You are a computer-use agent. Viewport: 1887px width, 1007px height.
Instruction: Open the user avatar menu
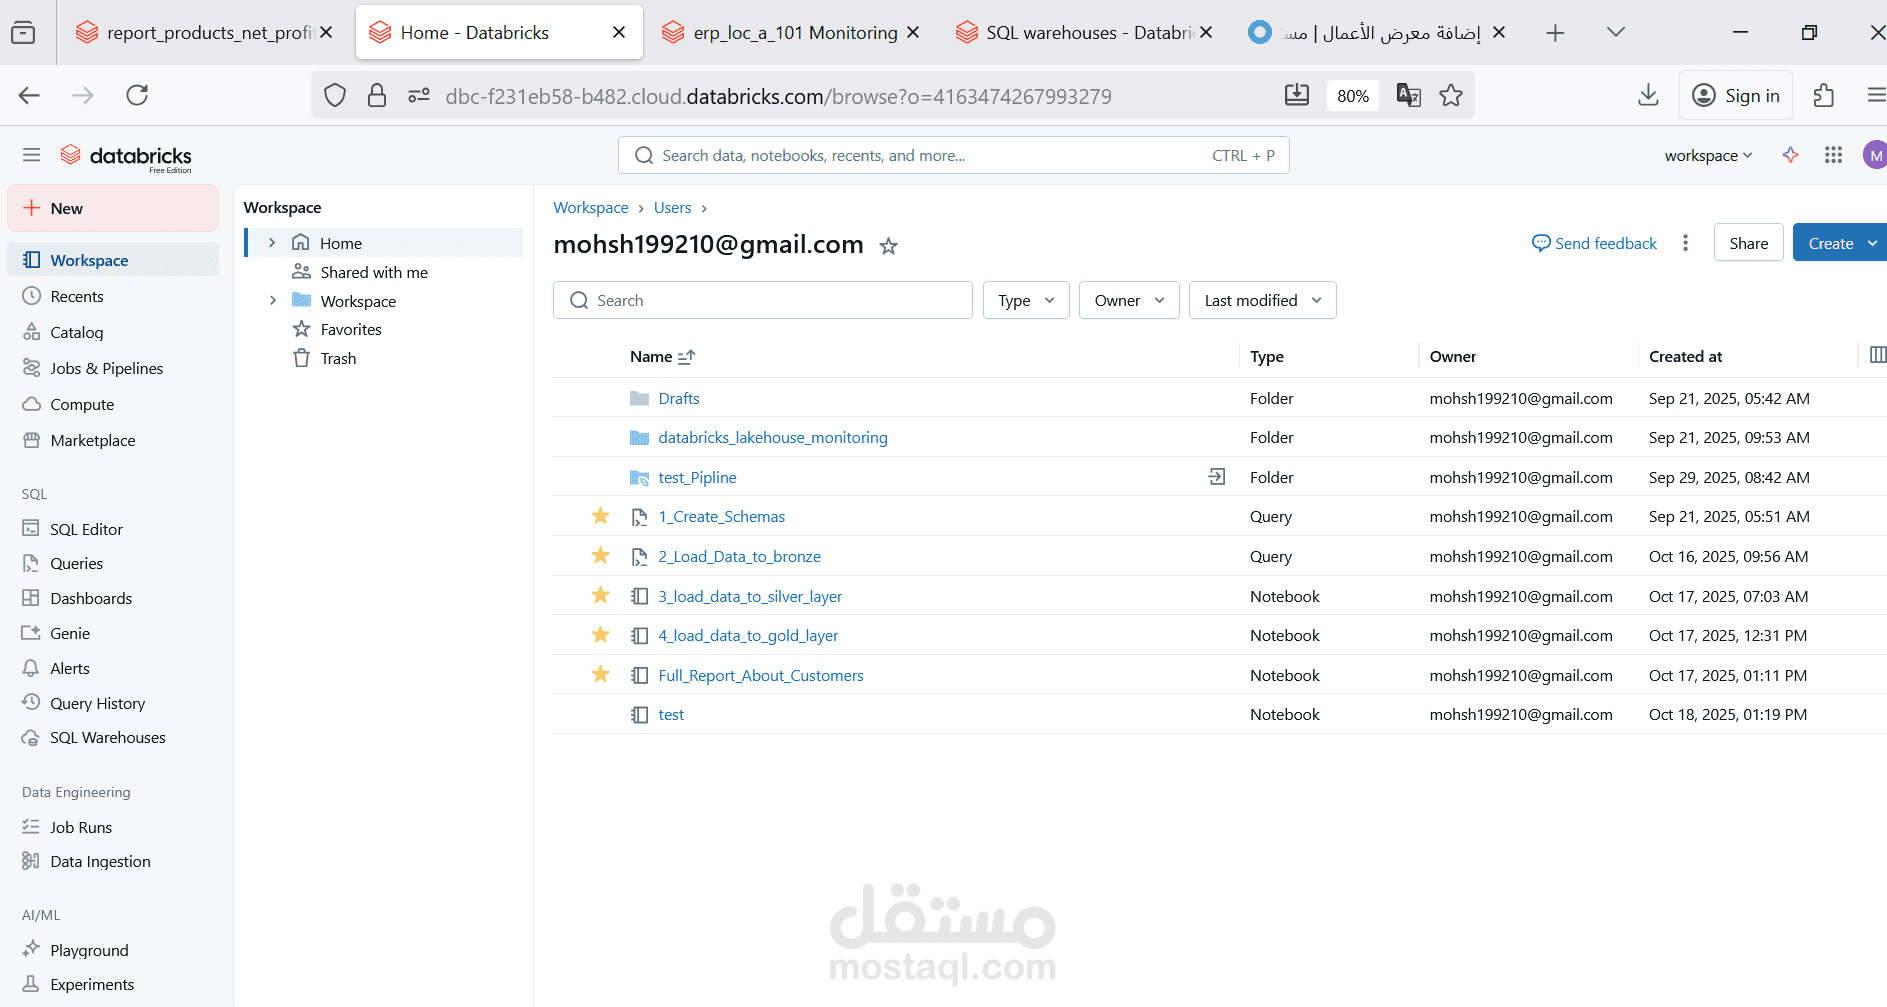click(x=1875, y=155)
